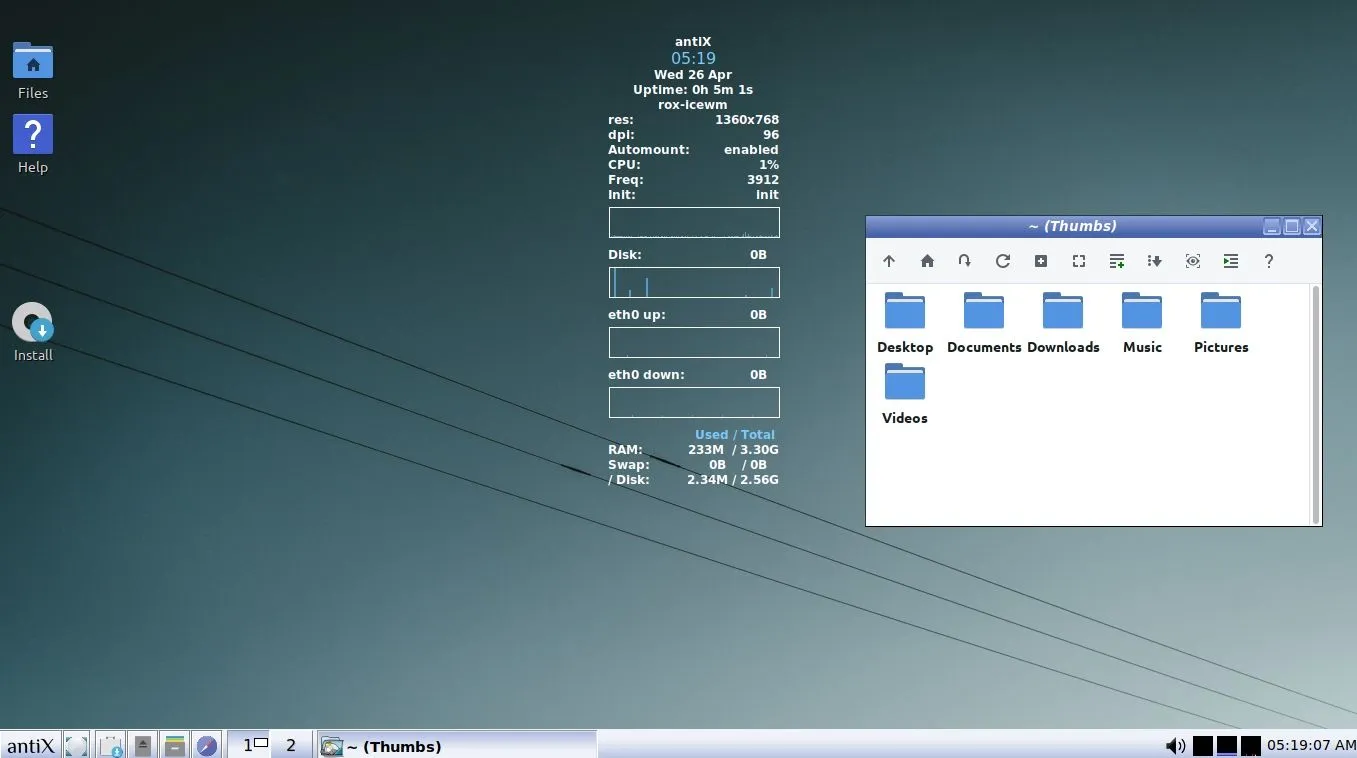
Task: Switch to workspace 2
Action: click(x=290, y=745)
